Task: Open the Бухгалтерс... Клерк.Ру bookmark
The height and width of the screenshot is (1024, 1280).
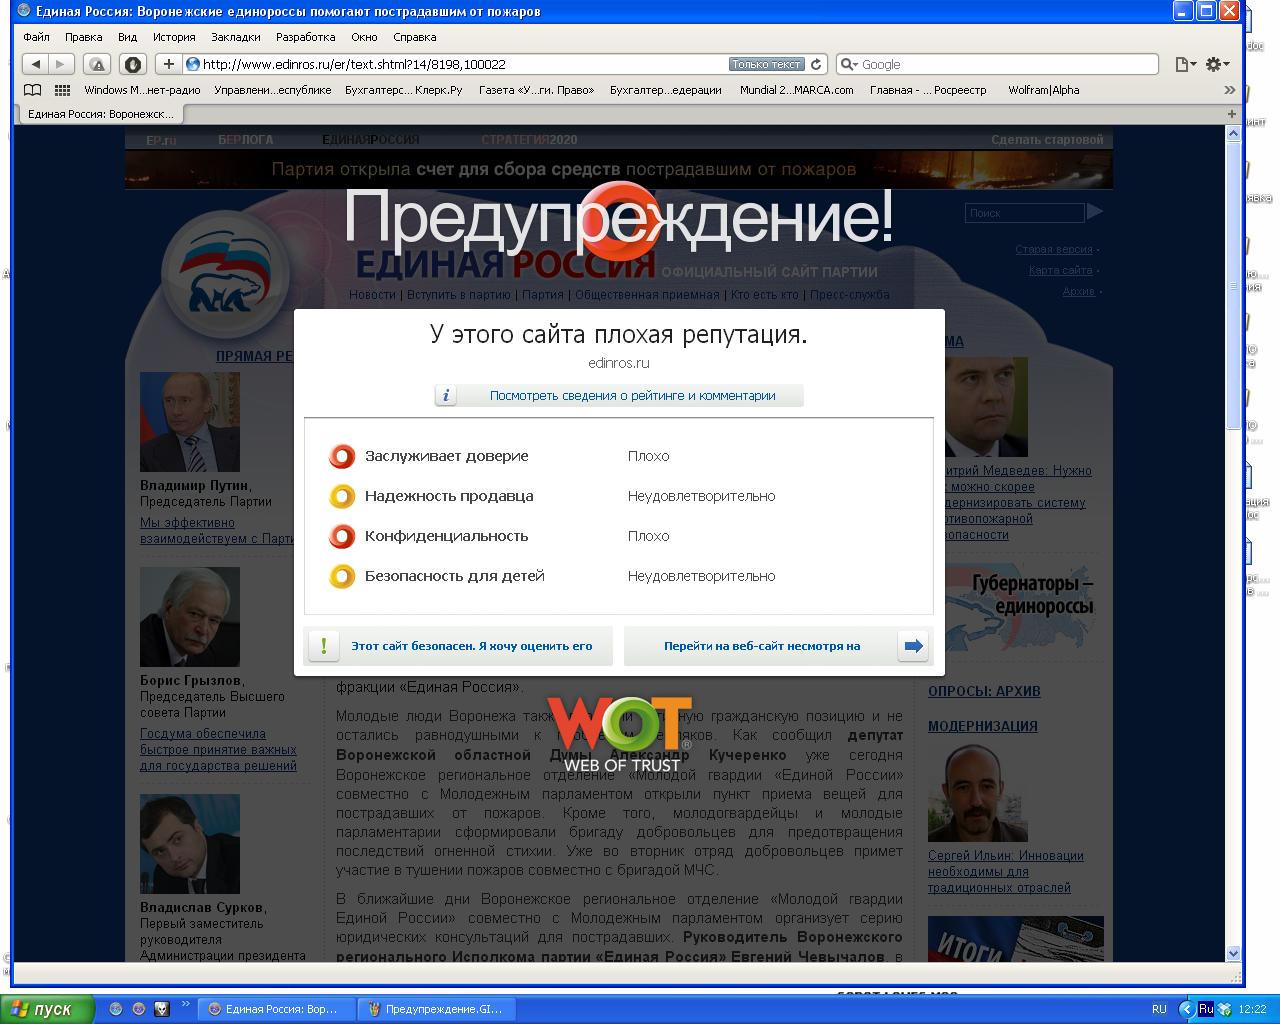Action: 404,90
